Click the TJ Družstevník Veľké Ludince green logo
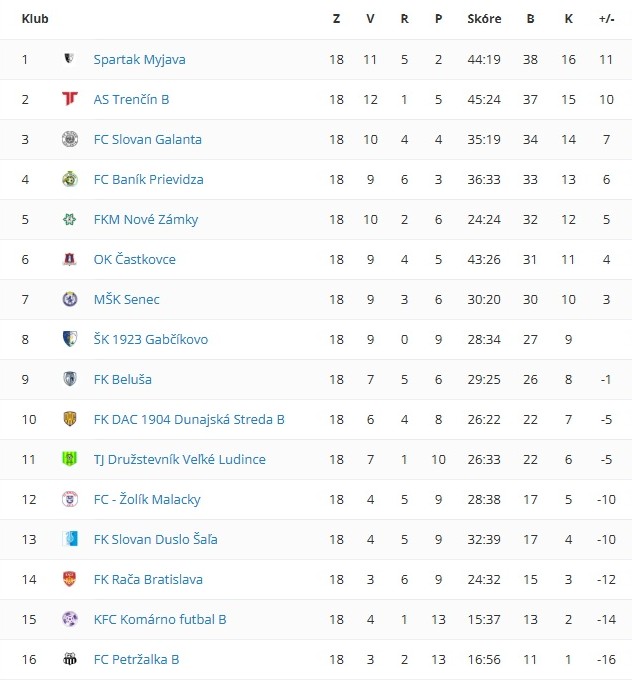Image resolution: width=632 pixels, height=680 pixels. 69,459
